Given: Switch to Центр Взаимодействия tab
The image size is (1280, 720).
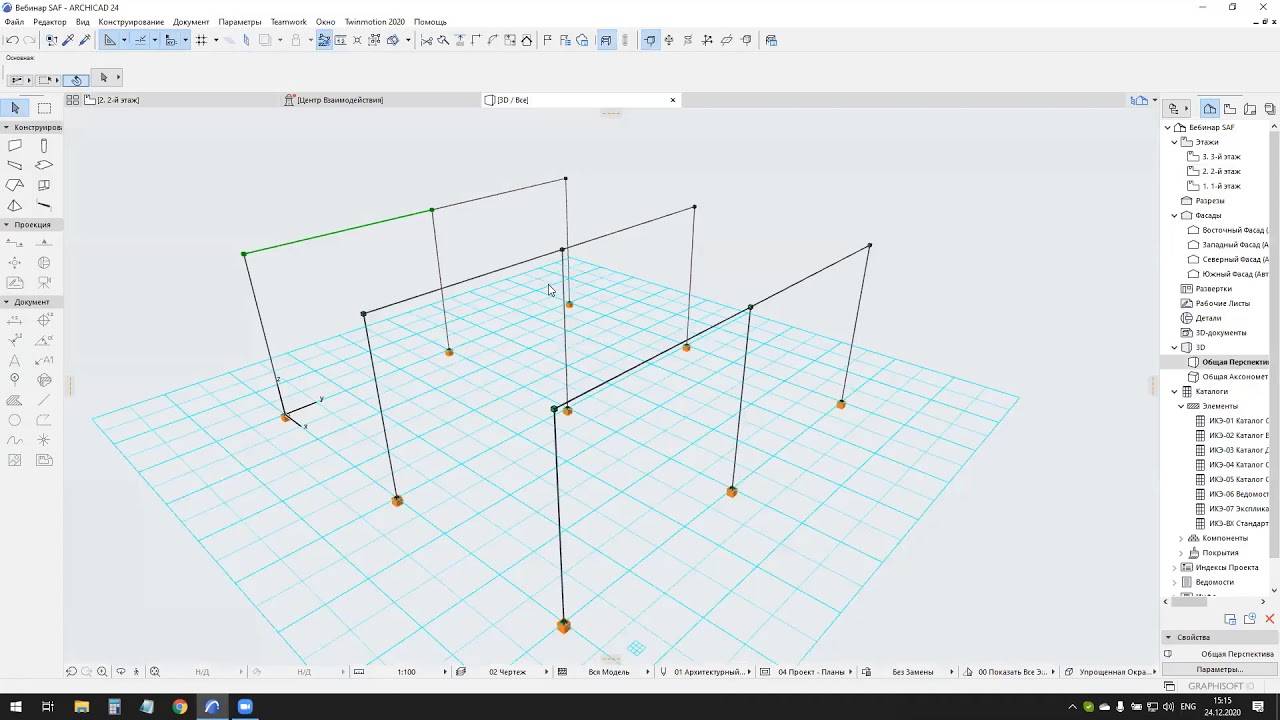Looking at the screenshot, I should 381,100.
